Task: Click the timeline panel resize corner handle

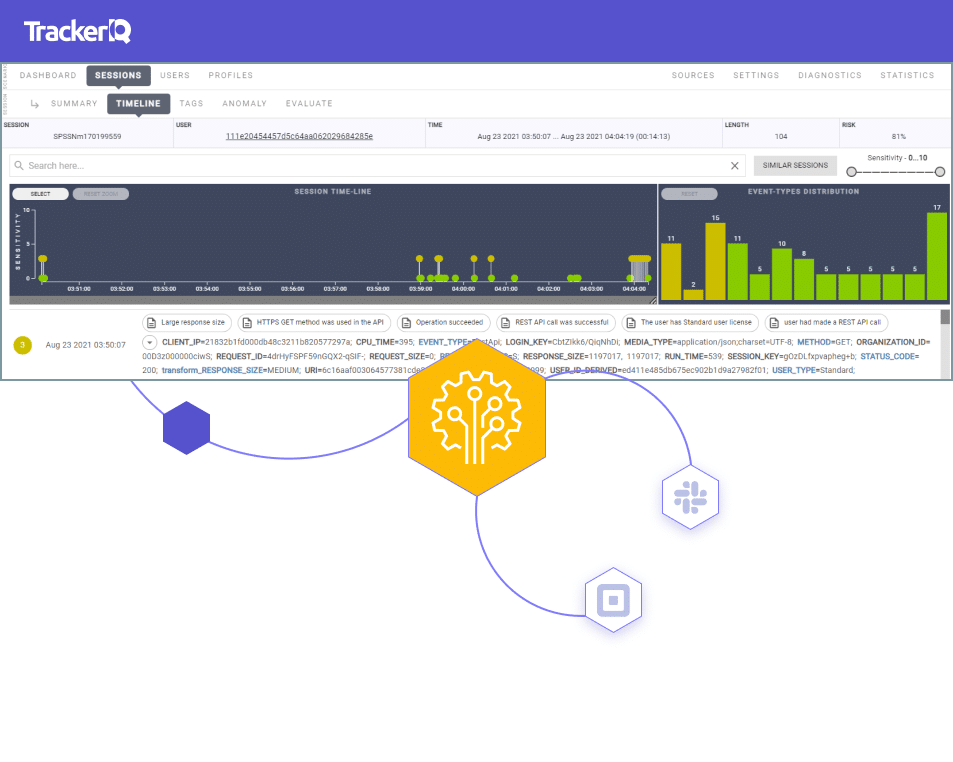Action: point(653,300)
